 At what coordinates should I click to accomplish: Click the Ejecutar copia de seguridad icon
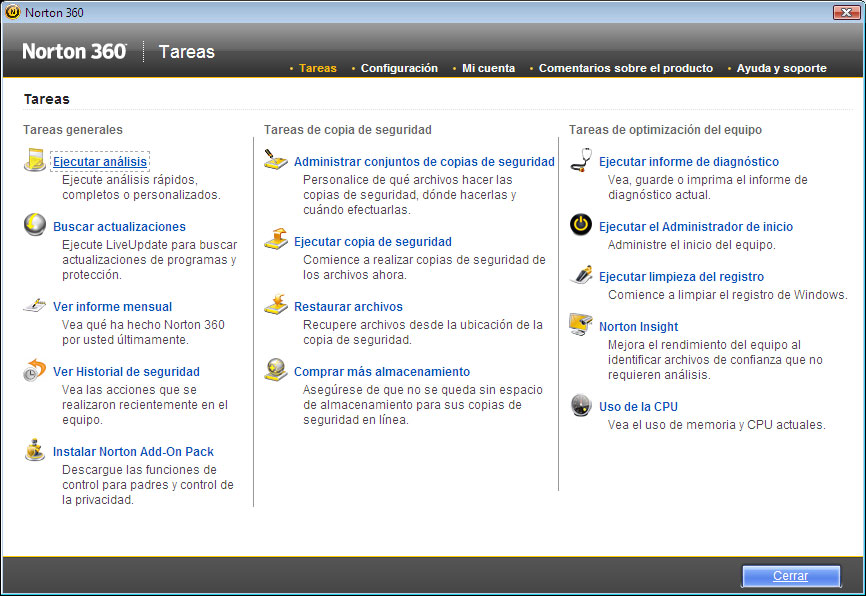[x=276, y=240]
